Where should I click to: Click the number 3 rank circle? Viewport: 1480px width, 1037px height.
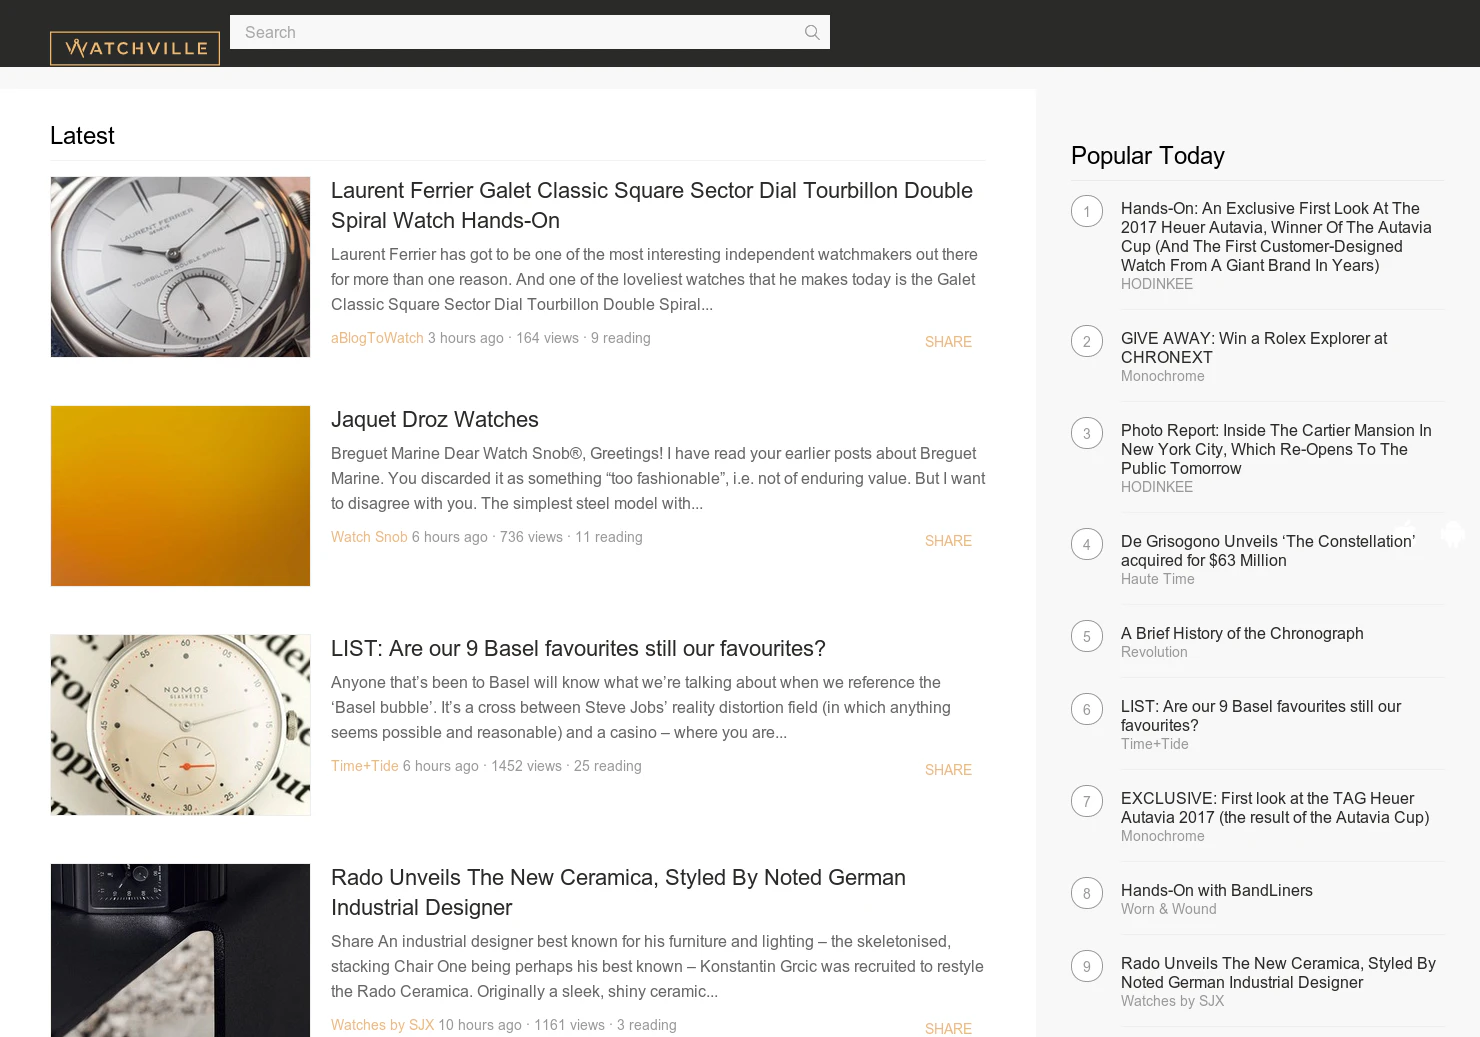pyautogui.click(x=1087, y=434)
